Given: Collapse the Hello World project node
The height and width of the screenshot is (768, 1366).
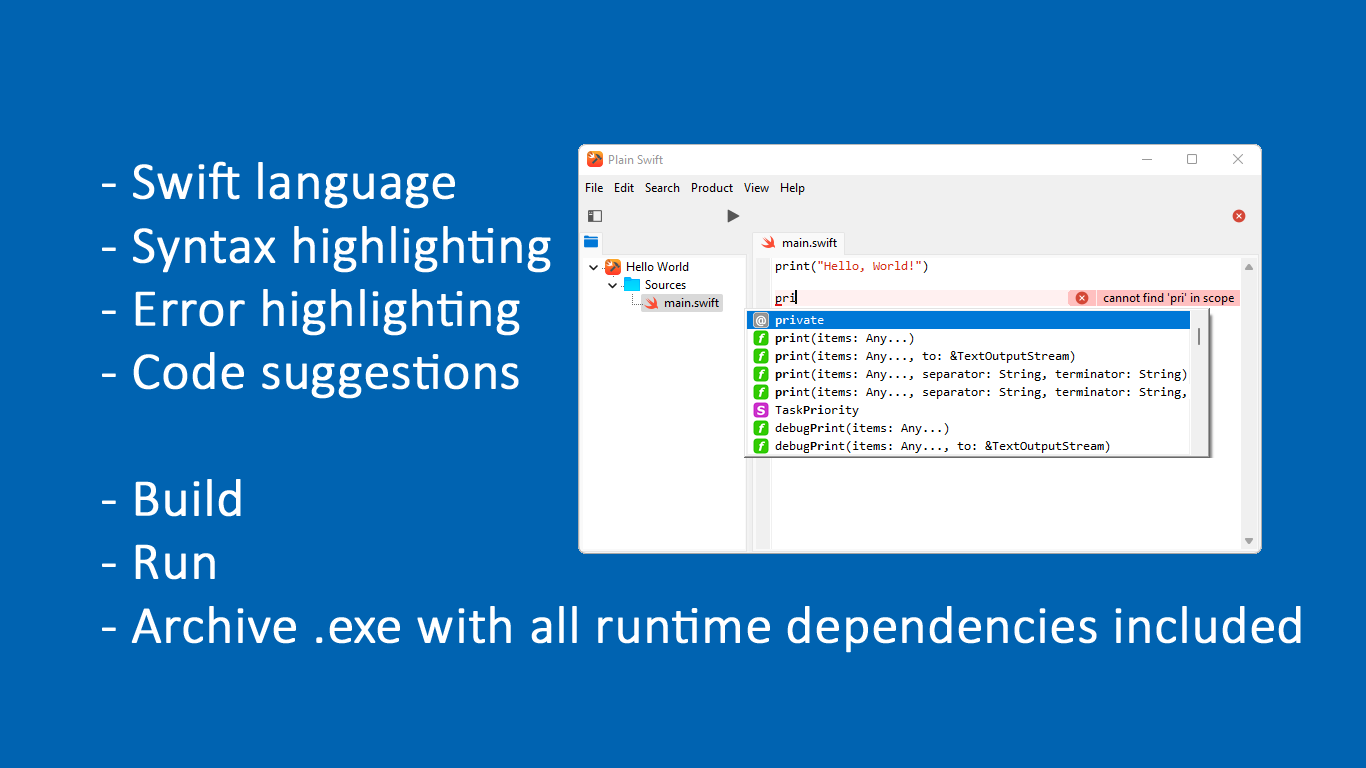Looking at the screenshot, I should [x=593, y=267].
